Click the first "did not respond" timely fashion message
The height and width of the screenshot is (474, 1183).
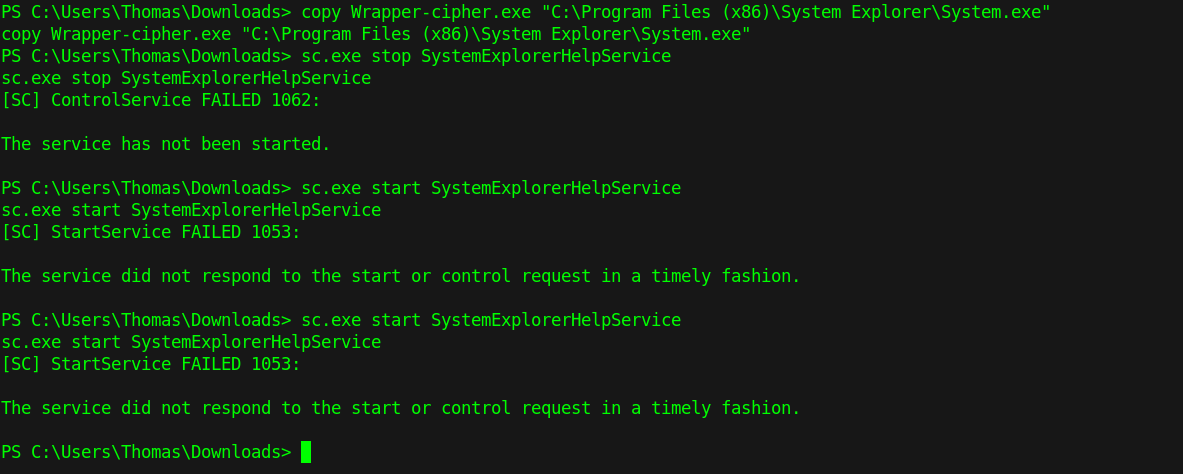click(x=400, y=276)
